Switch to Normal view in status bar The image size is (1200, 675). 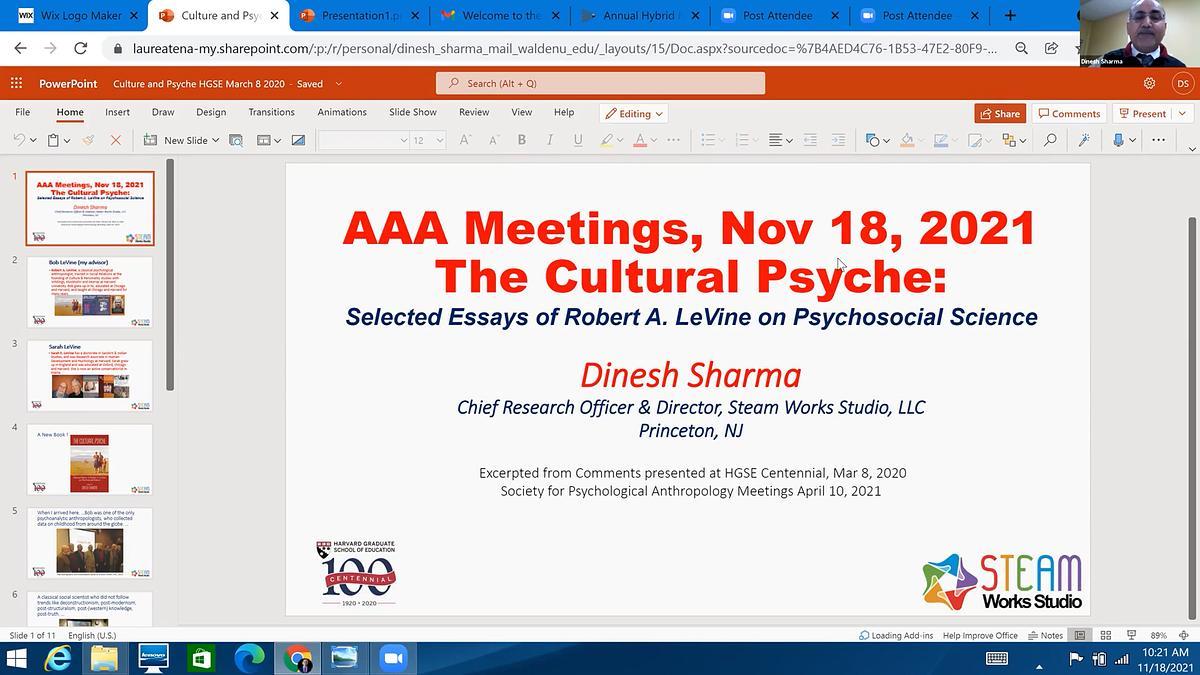1080,635
